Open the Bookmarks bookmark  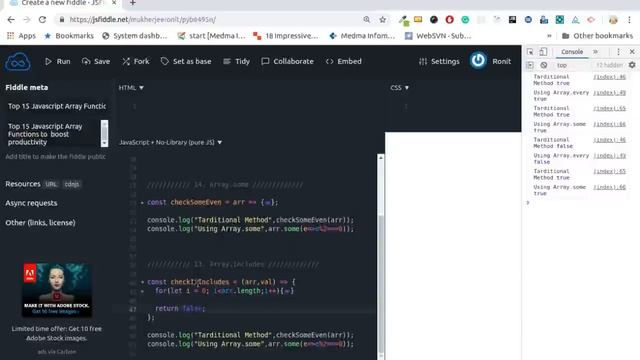point(69,36)
